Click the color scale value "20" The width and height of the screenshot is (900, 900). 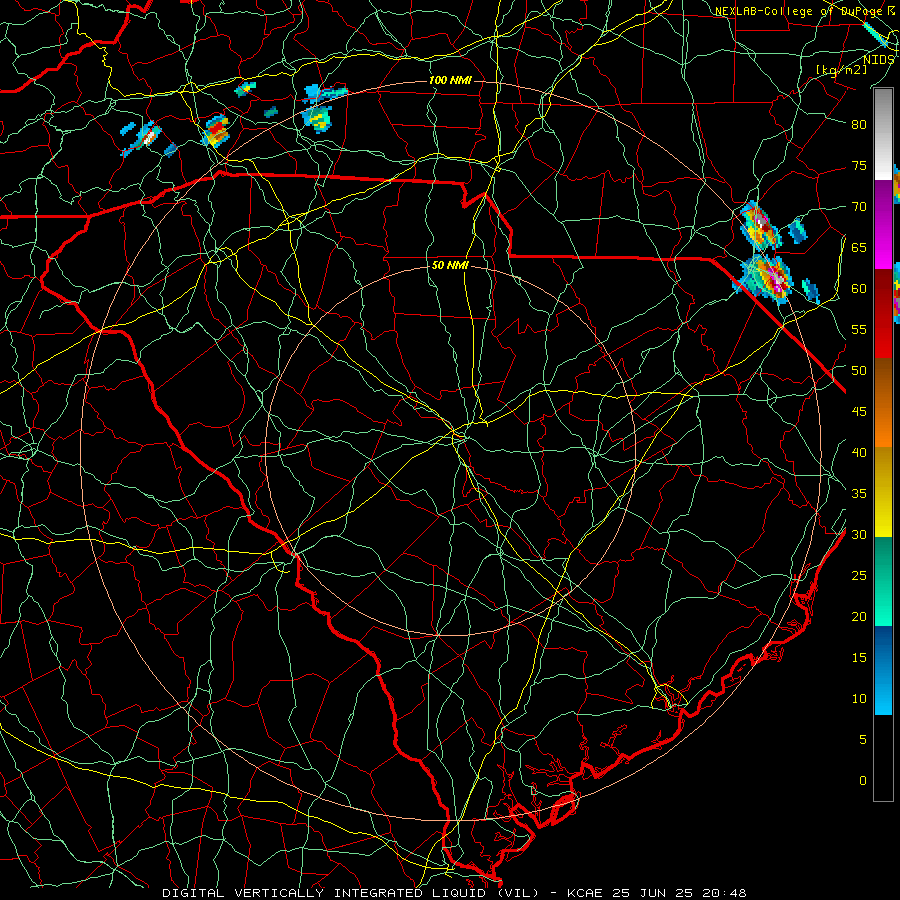point(859,617)
